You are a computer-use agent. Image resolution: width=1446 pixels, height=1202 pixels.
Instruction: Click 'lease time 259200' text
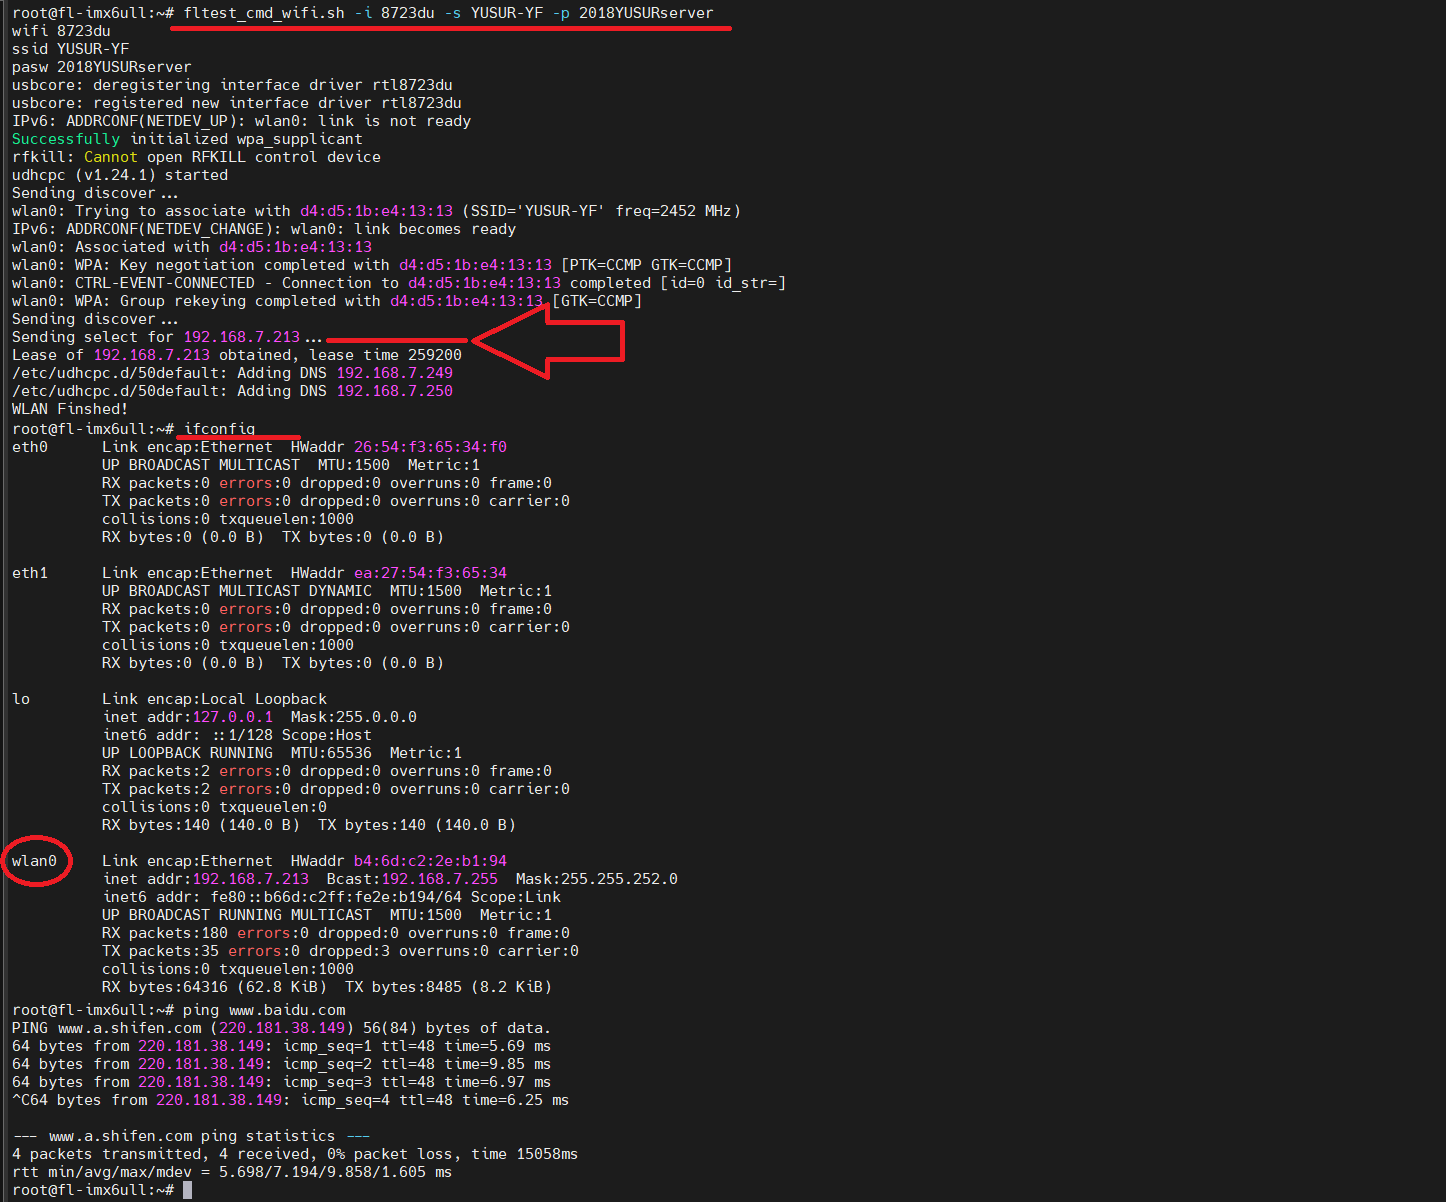tap(385, 355)
